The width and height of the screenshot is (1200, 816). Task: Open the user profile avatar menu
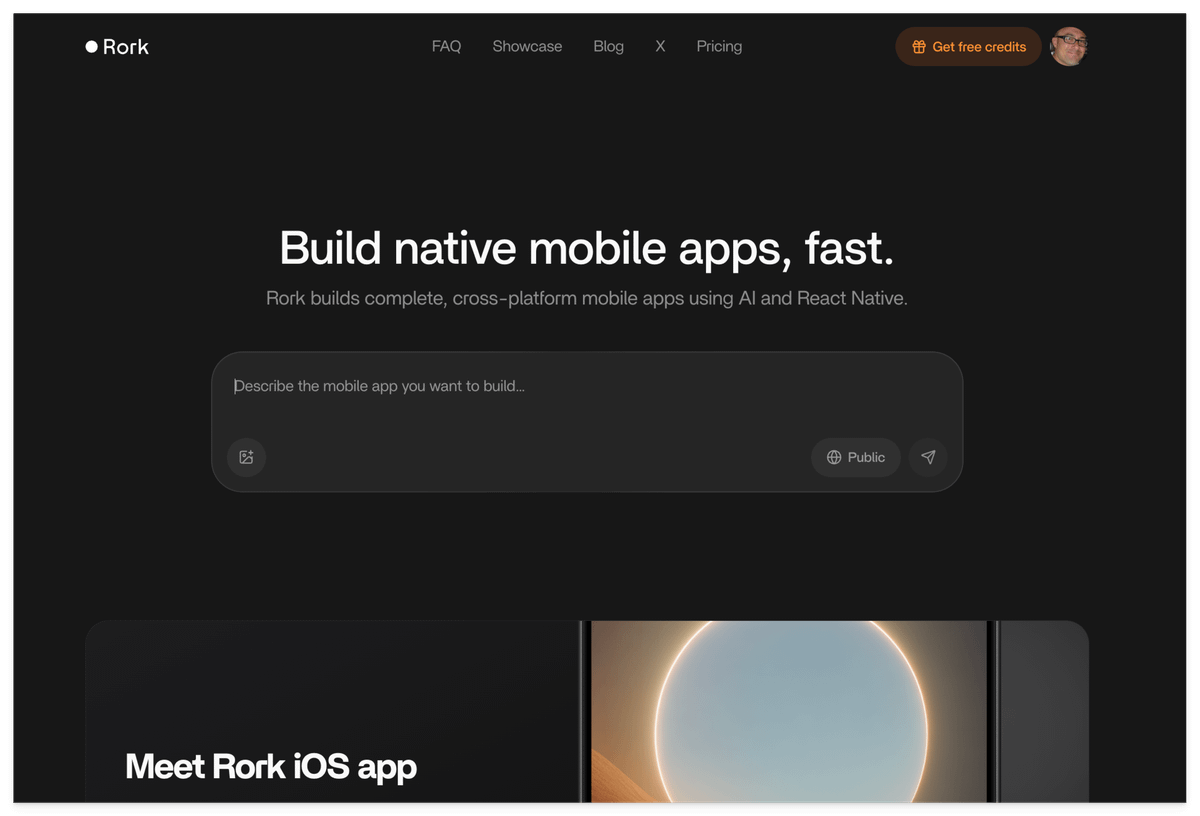[x=1068, y=46]
